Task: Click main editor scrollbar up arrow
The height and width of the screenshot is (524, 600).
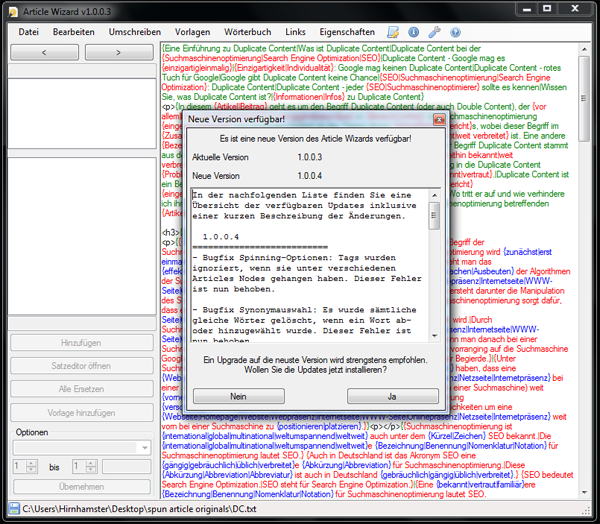Action: tap(584, 49)
